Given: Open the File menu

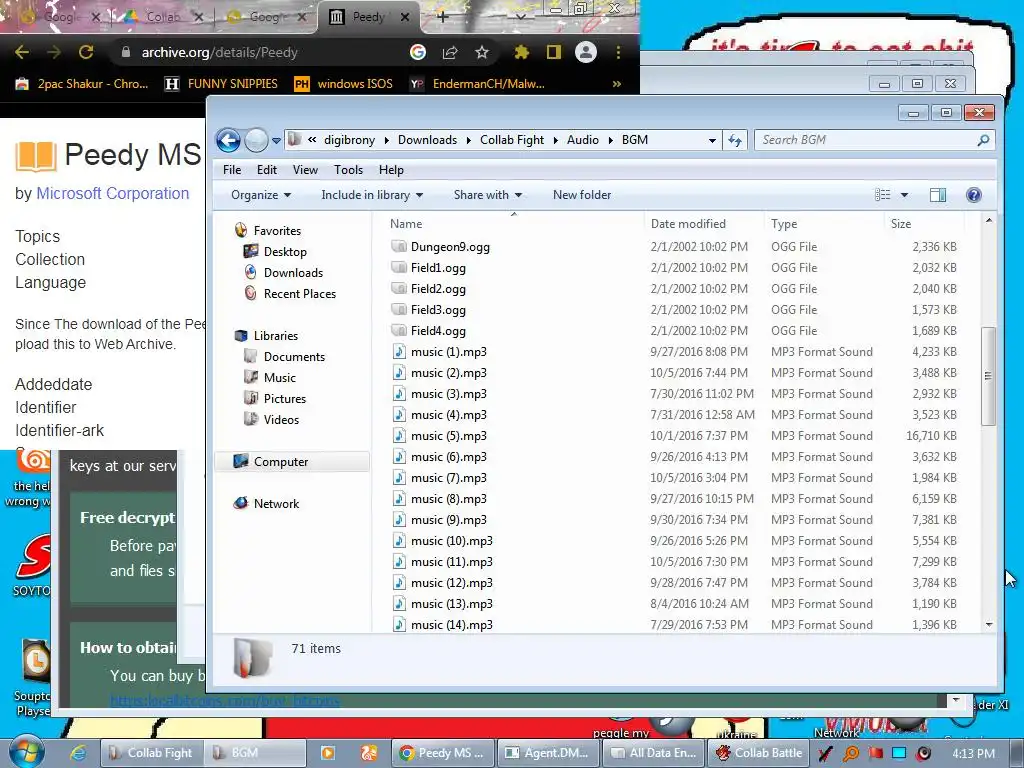Looking at the screenshot, I should (232, 170).
